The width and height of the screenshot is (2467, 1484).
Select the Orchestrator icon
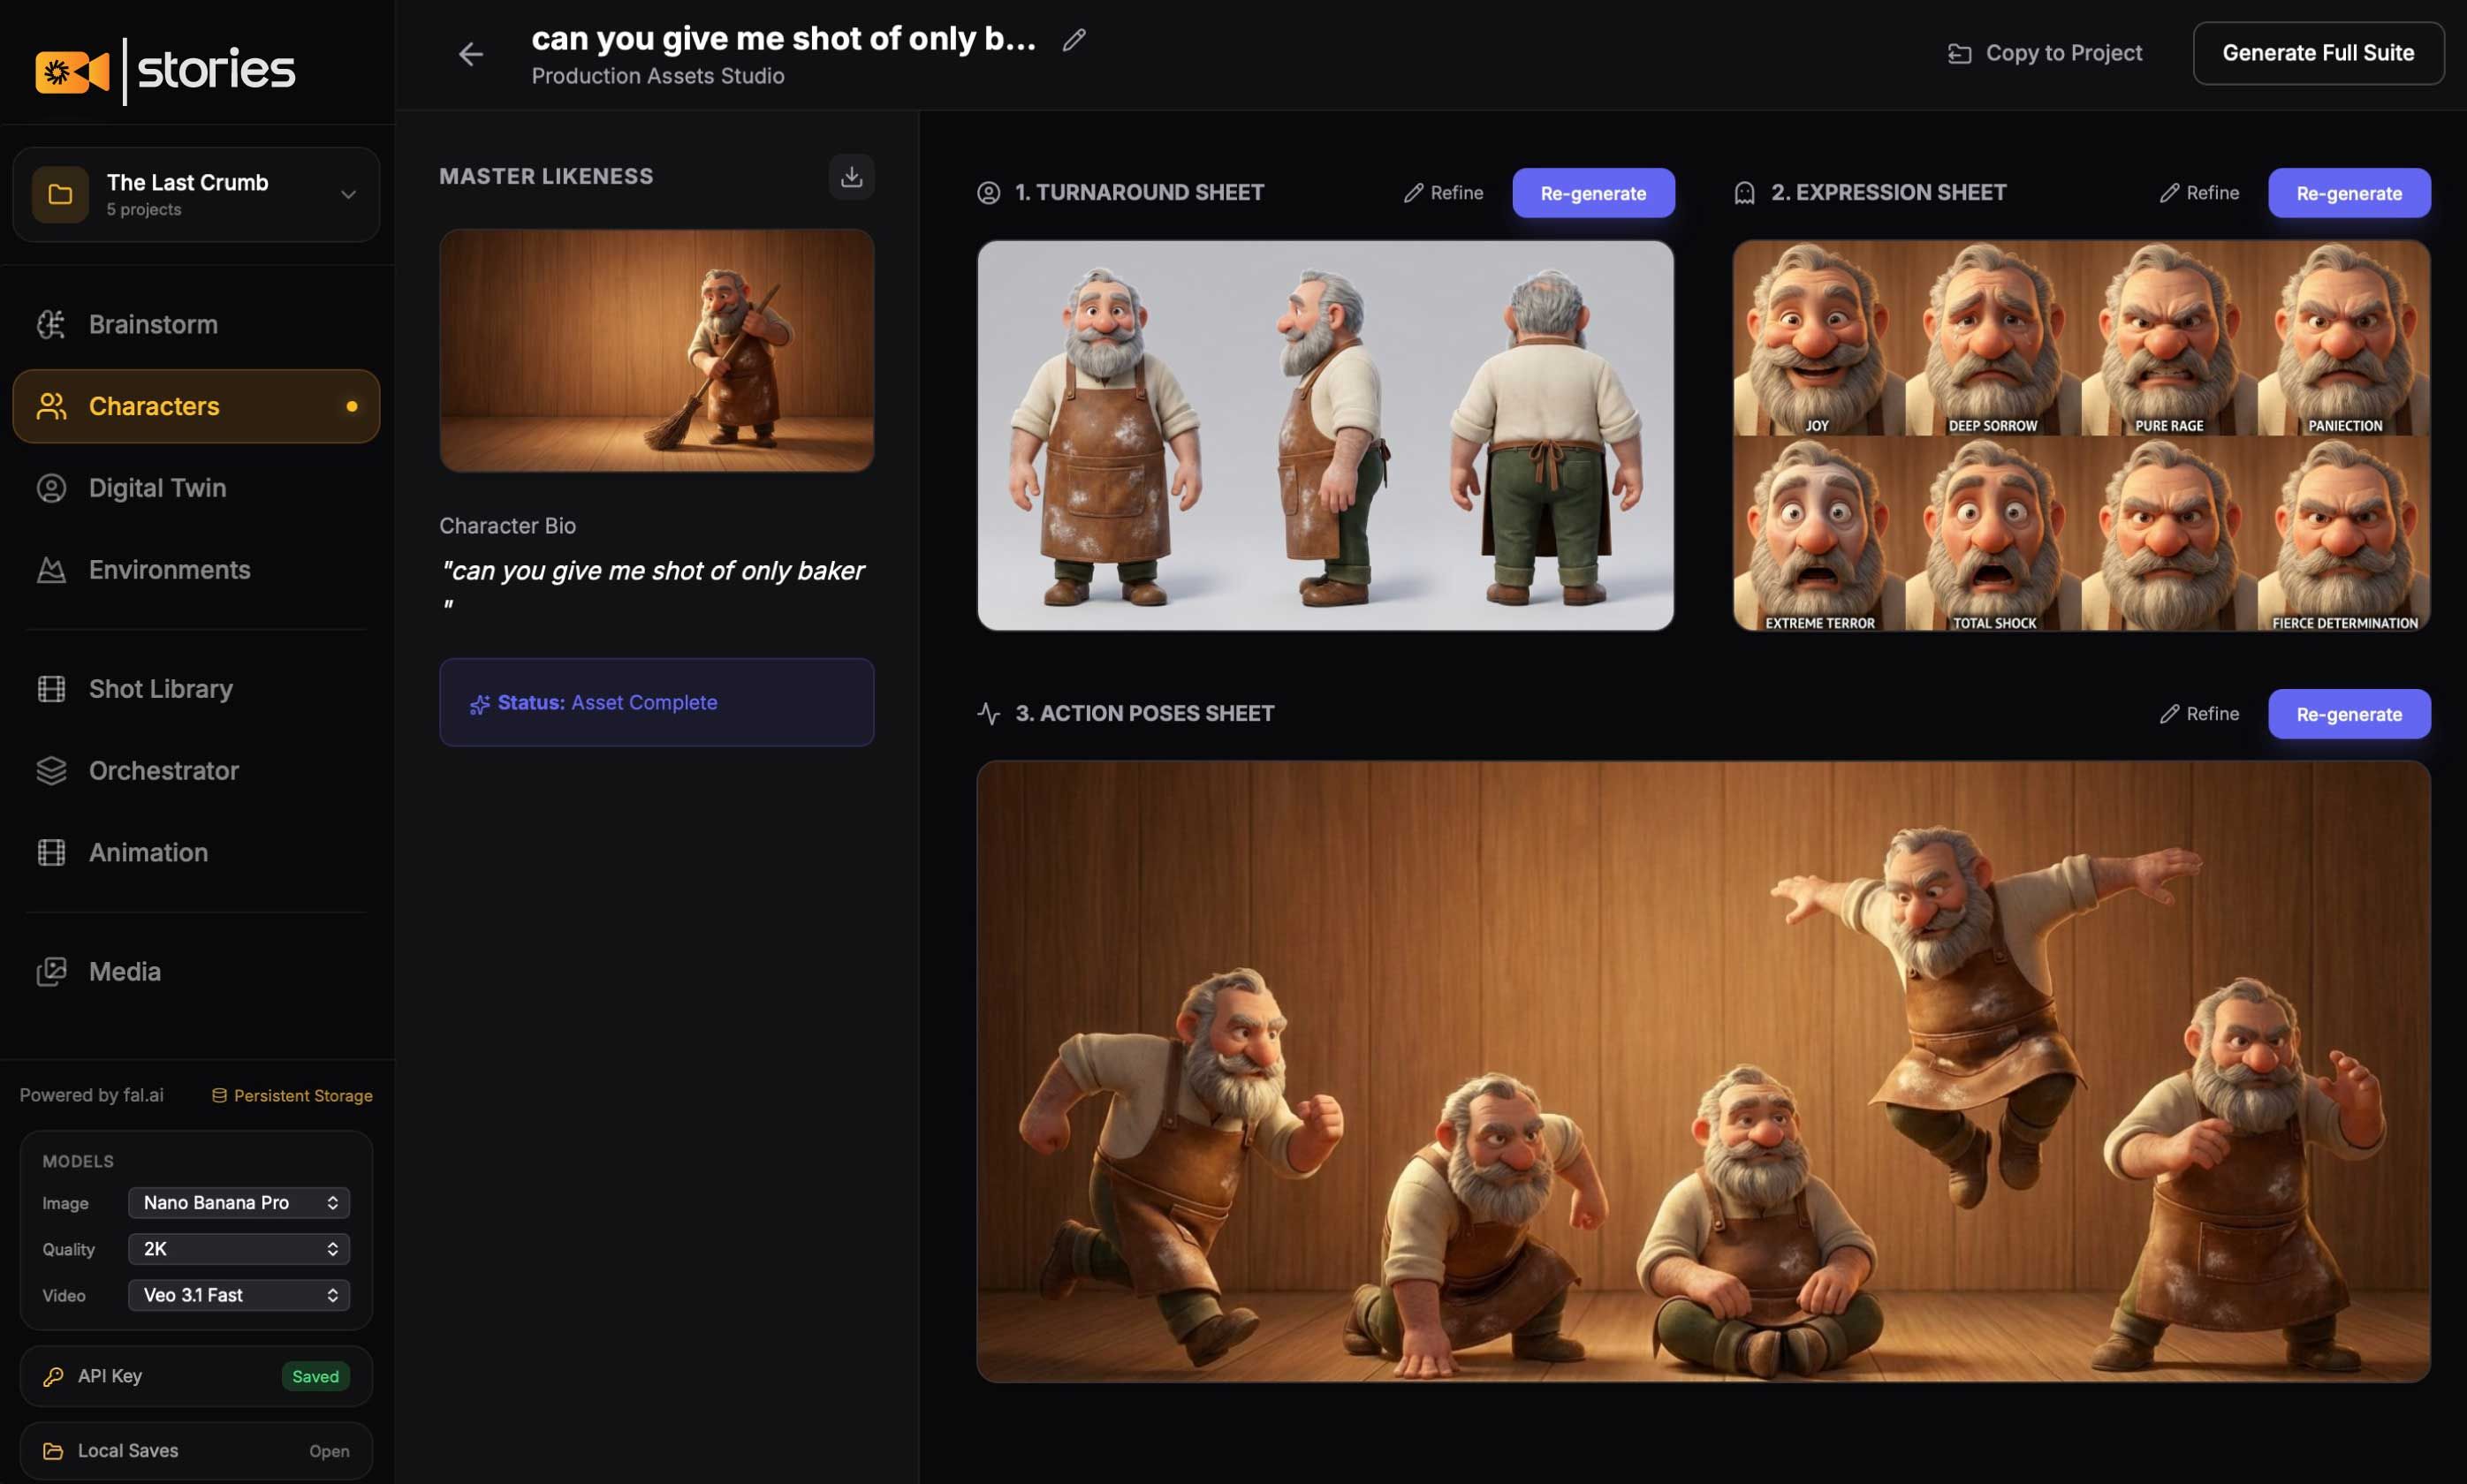click(x=51, y=770)
